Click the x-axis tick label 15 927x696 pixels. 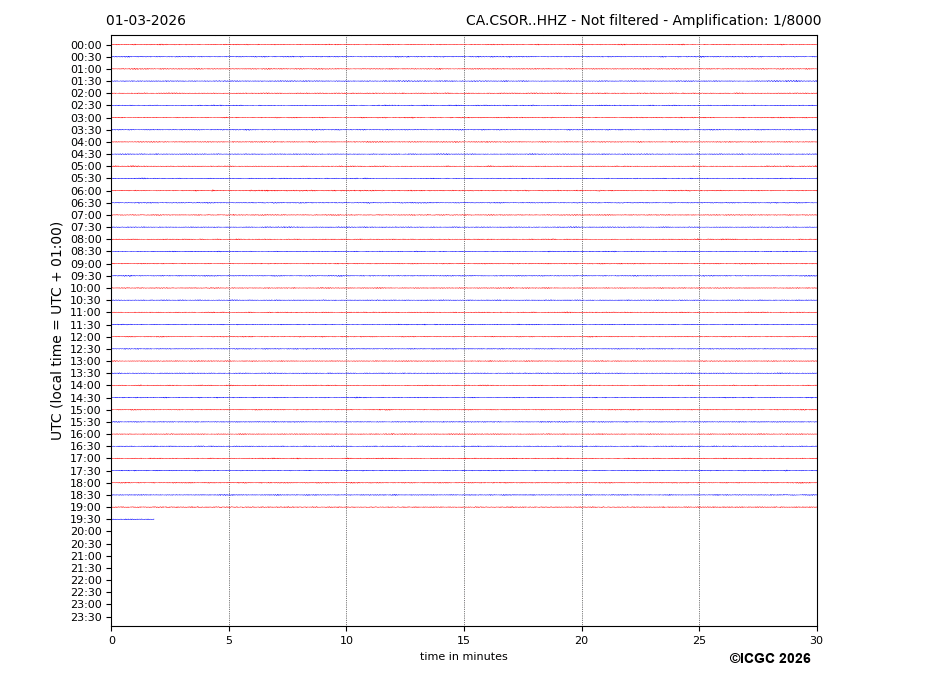pyautogui.click(x=464, y=641)
